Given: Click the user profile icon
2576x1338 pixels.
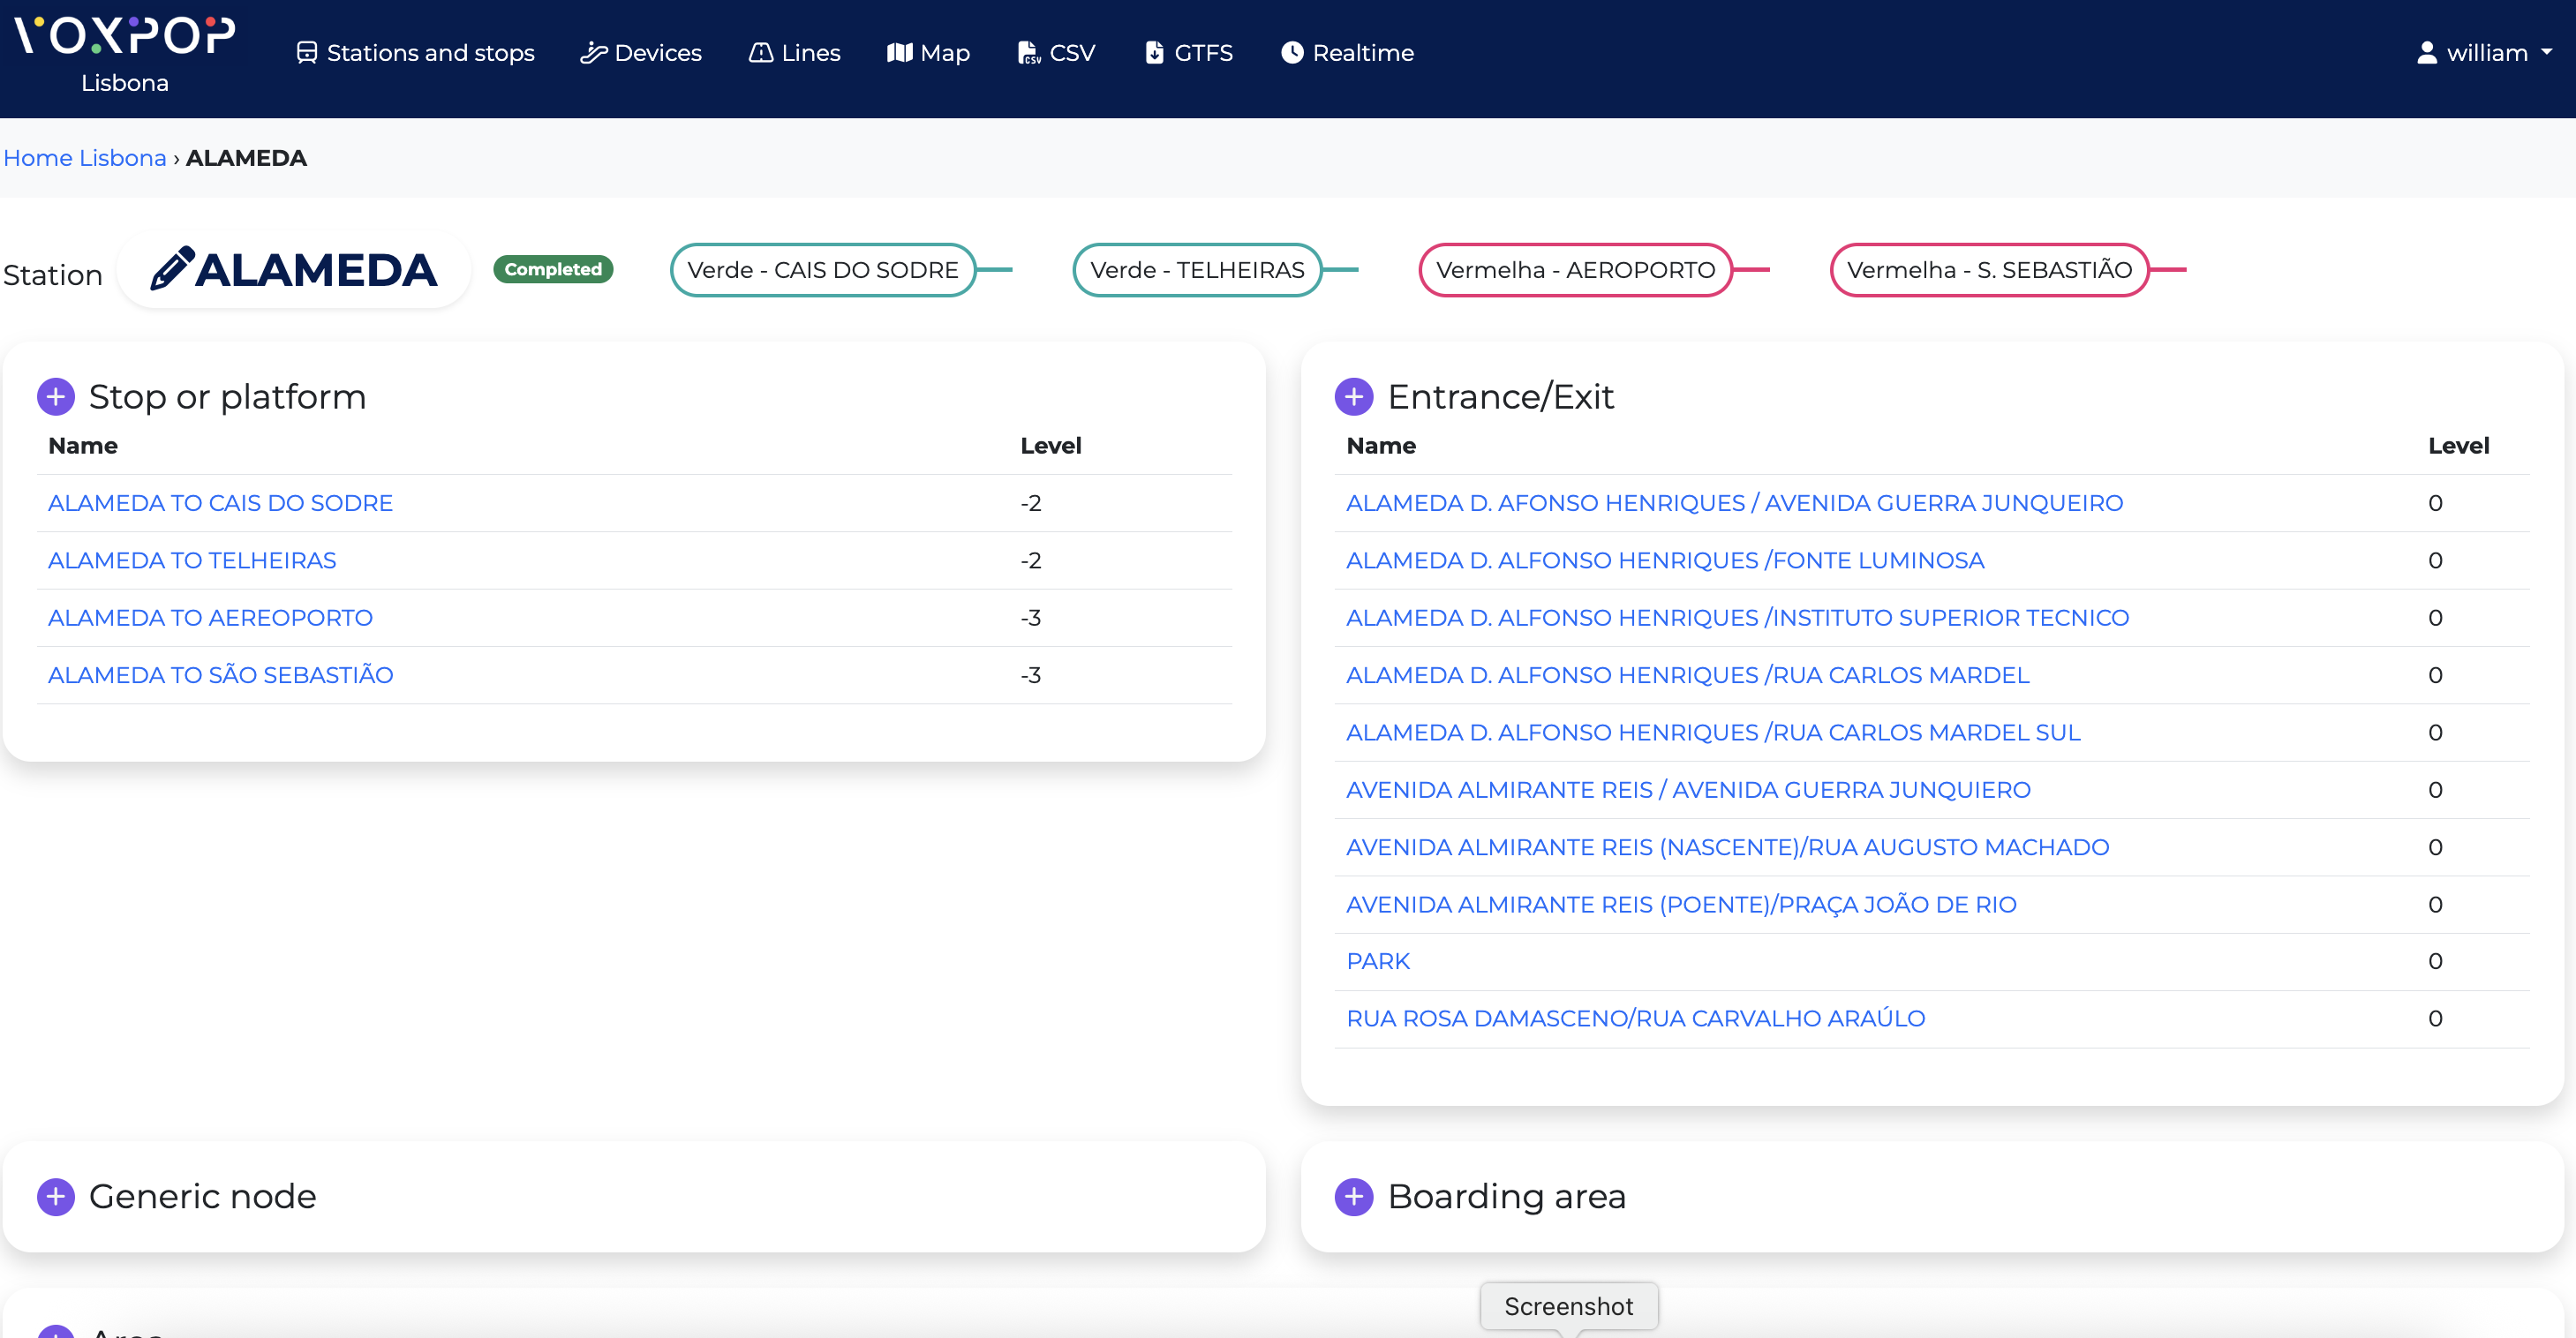Looking at the screenshot, I should click(2426, 53).
